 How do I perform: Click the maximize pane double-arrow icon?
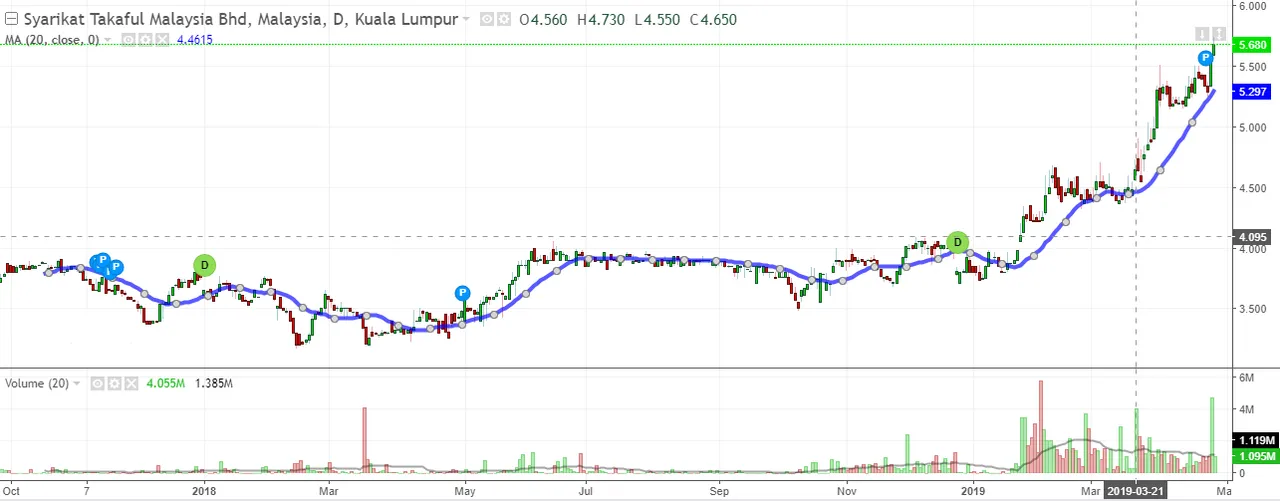click(1219, 34)
